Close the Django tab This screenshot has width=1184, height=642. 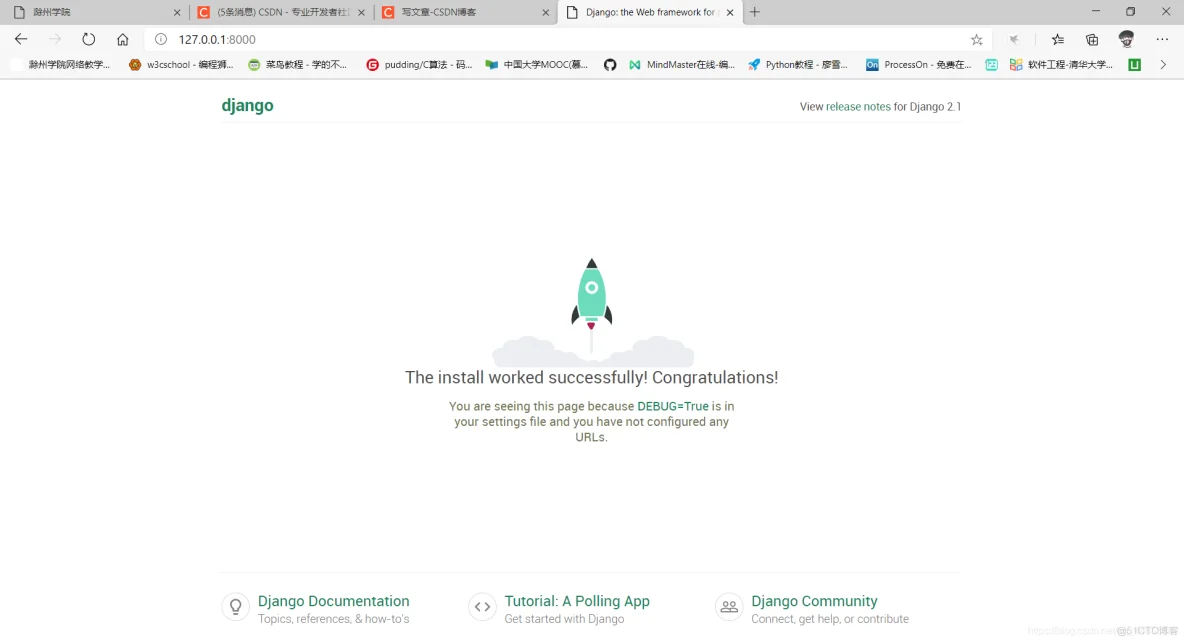(729, 12)
